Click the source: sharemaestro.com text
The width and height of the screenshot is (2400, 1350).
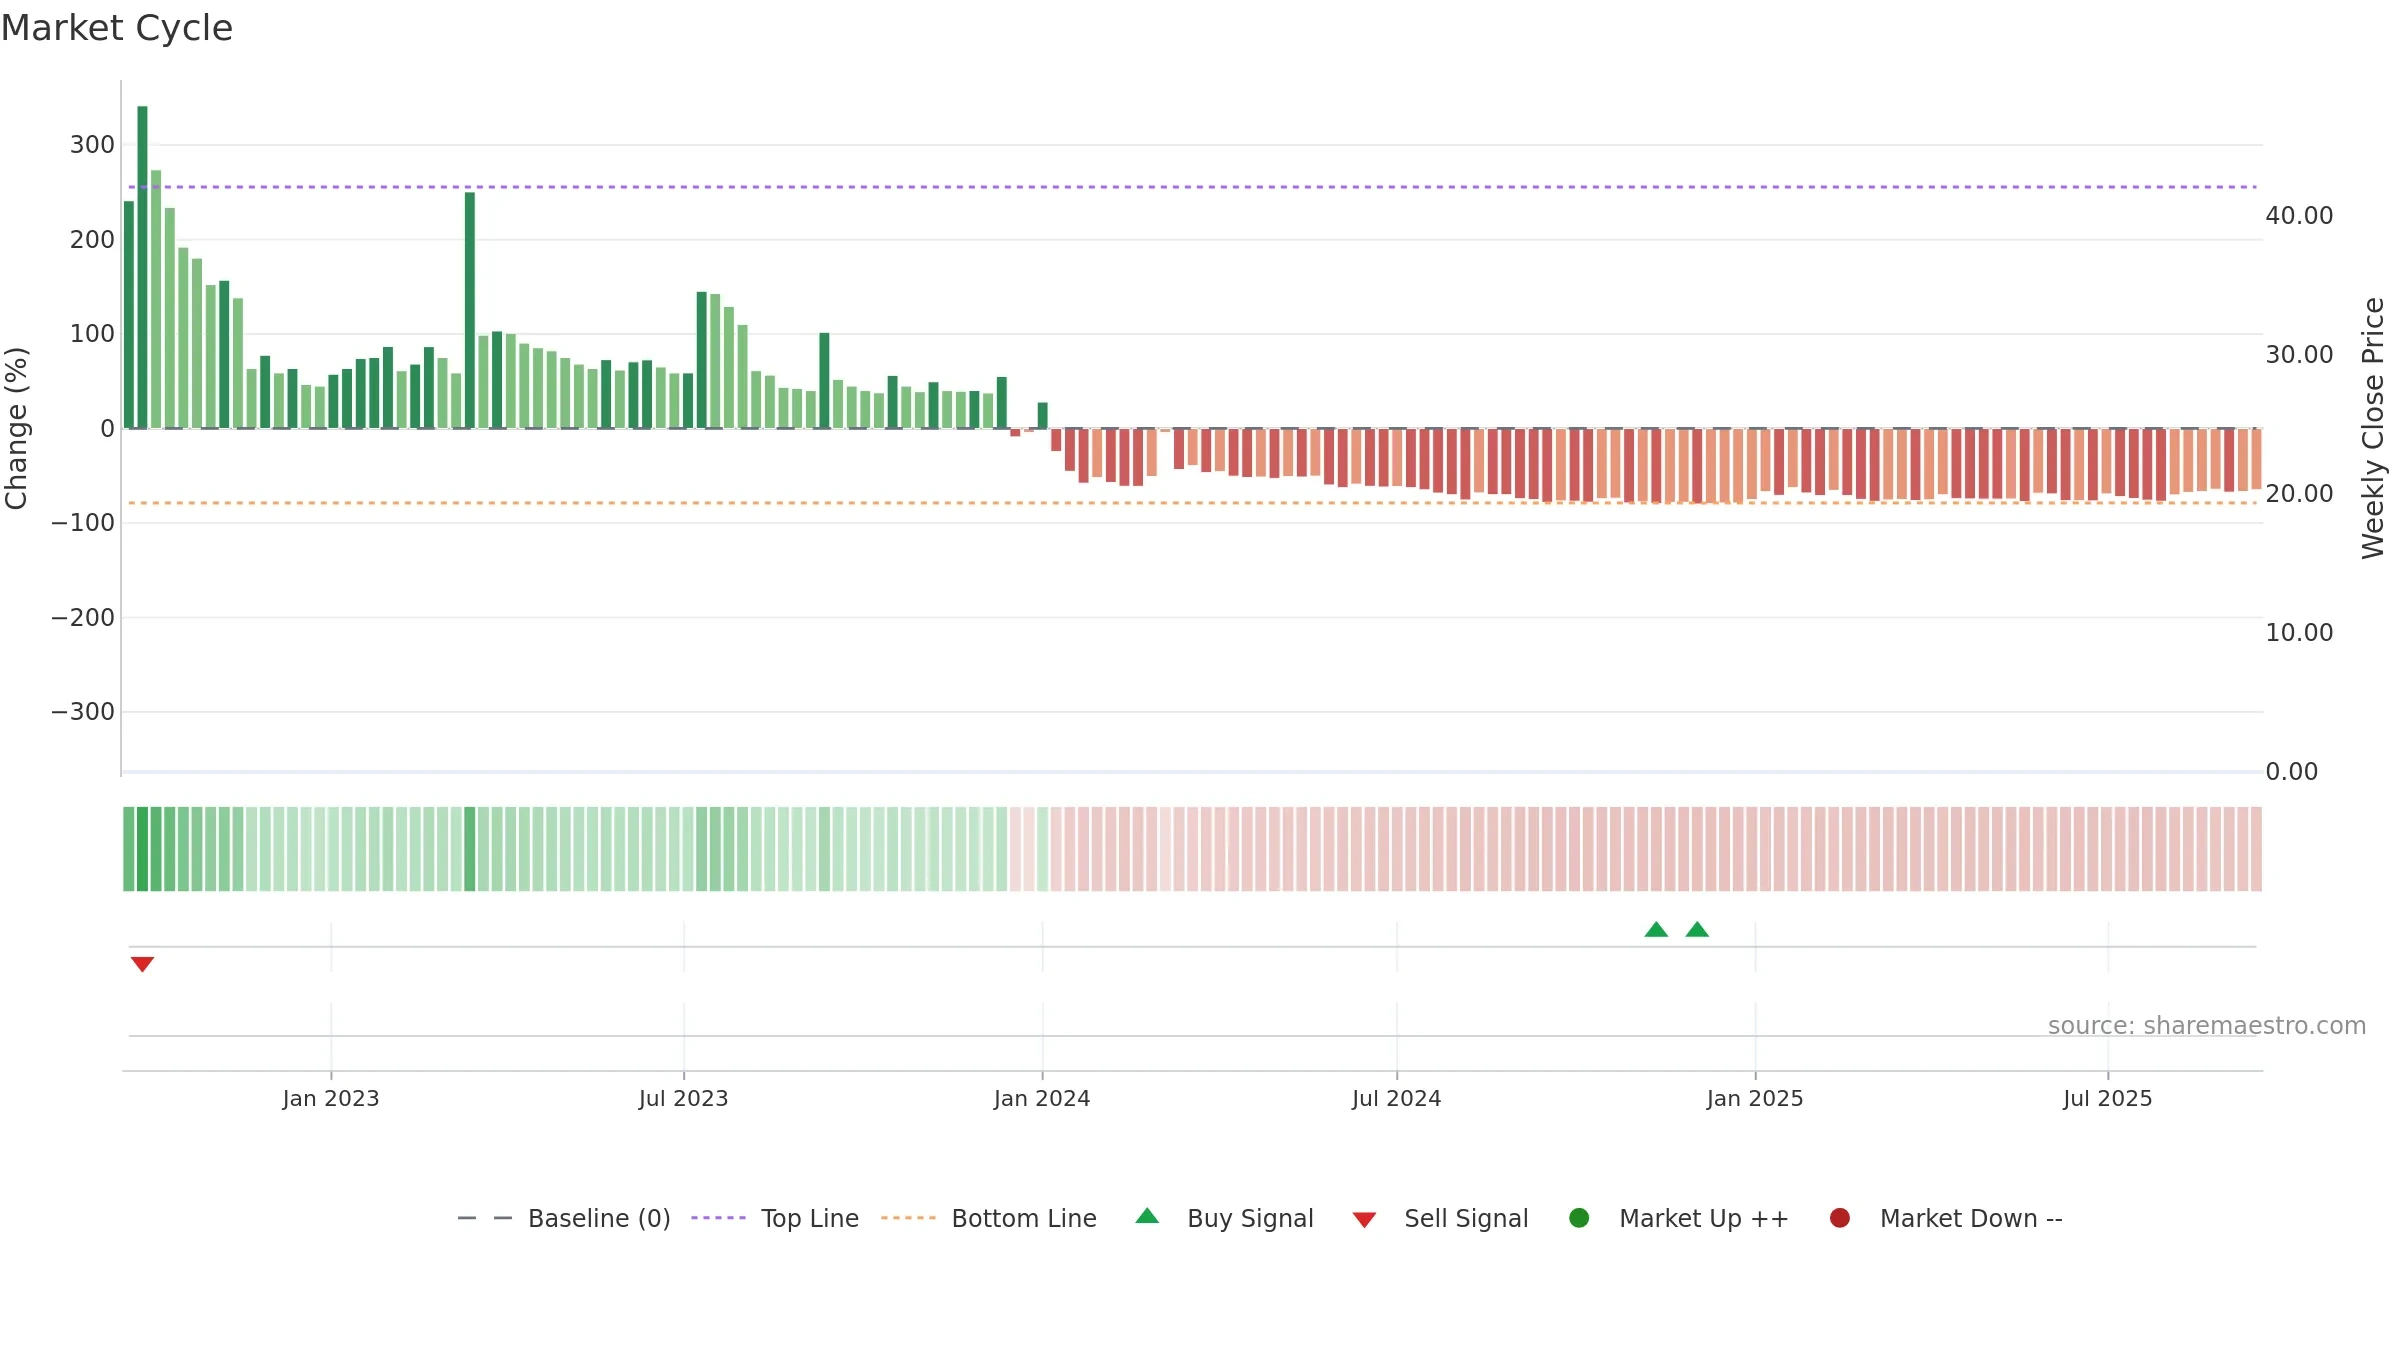[x=2207, y=1026]
